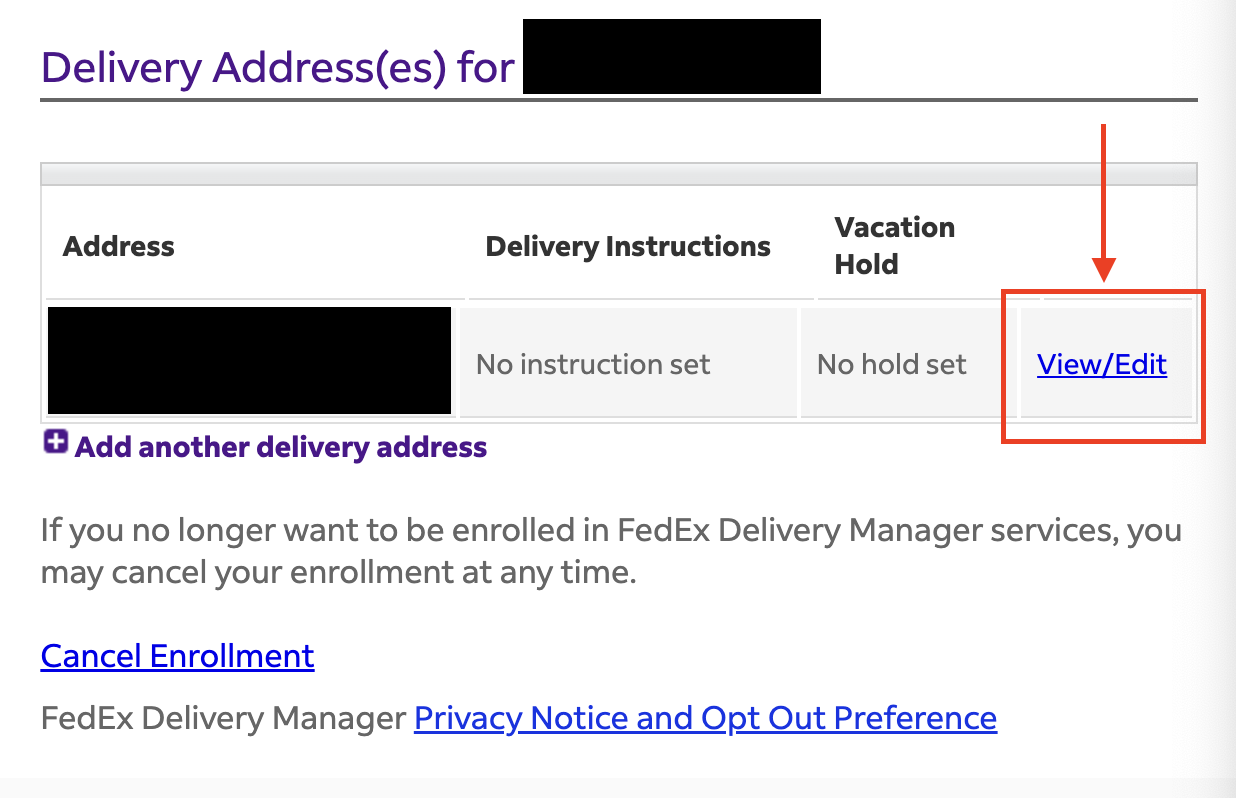Click the Vacation Hold column header

(894, 245)
